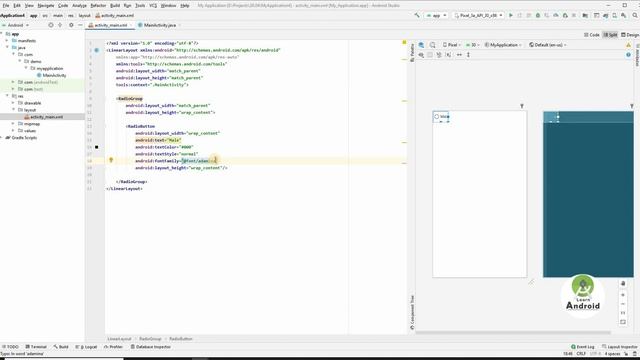640x360 pixels.
Task: Open the Event Log
Action: click(x=582, y=347)
